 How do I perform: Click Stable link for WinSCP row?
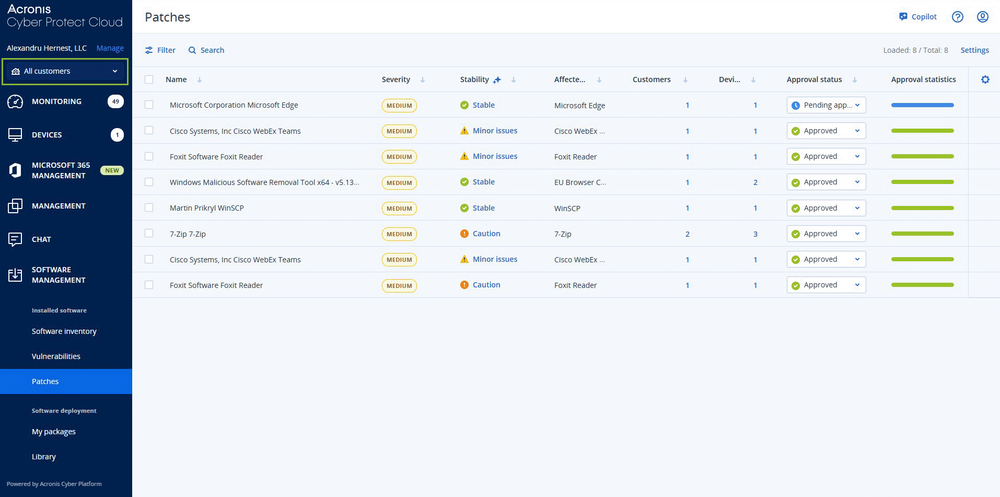tap(483, 208)
